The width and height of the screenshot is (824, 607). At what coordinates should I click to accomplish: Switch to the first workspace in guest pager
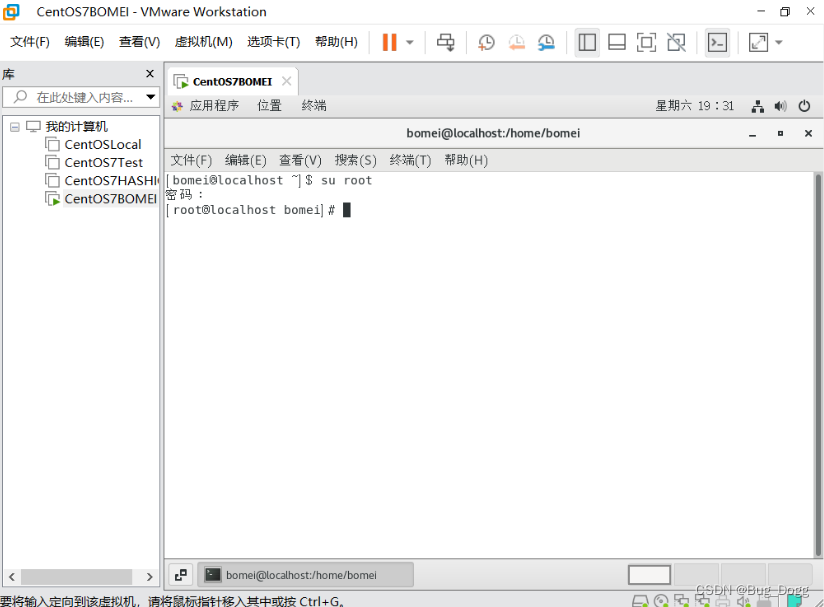click(x=649, y=575)
